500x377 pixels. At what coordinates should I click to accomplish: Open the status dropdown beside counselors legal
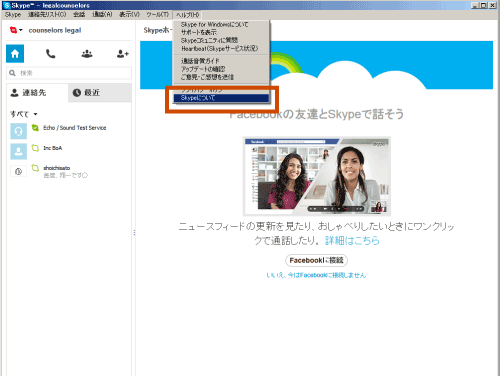coord(16,30)
